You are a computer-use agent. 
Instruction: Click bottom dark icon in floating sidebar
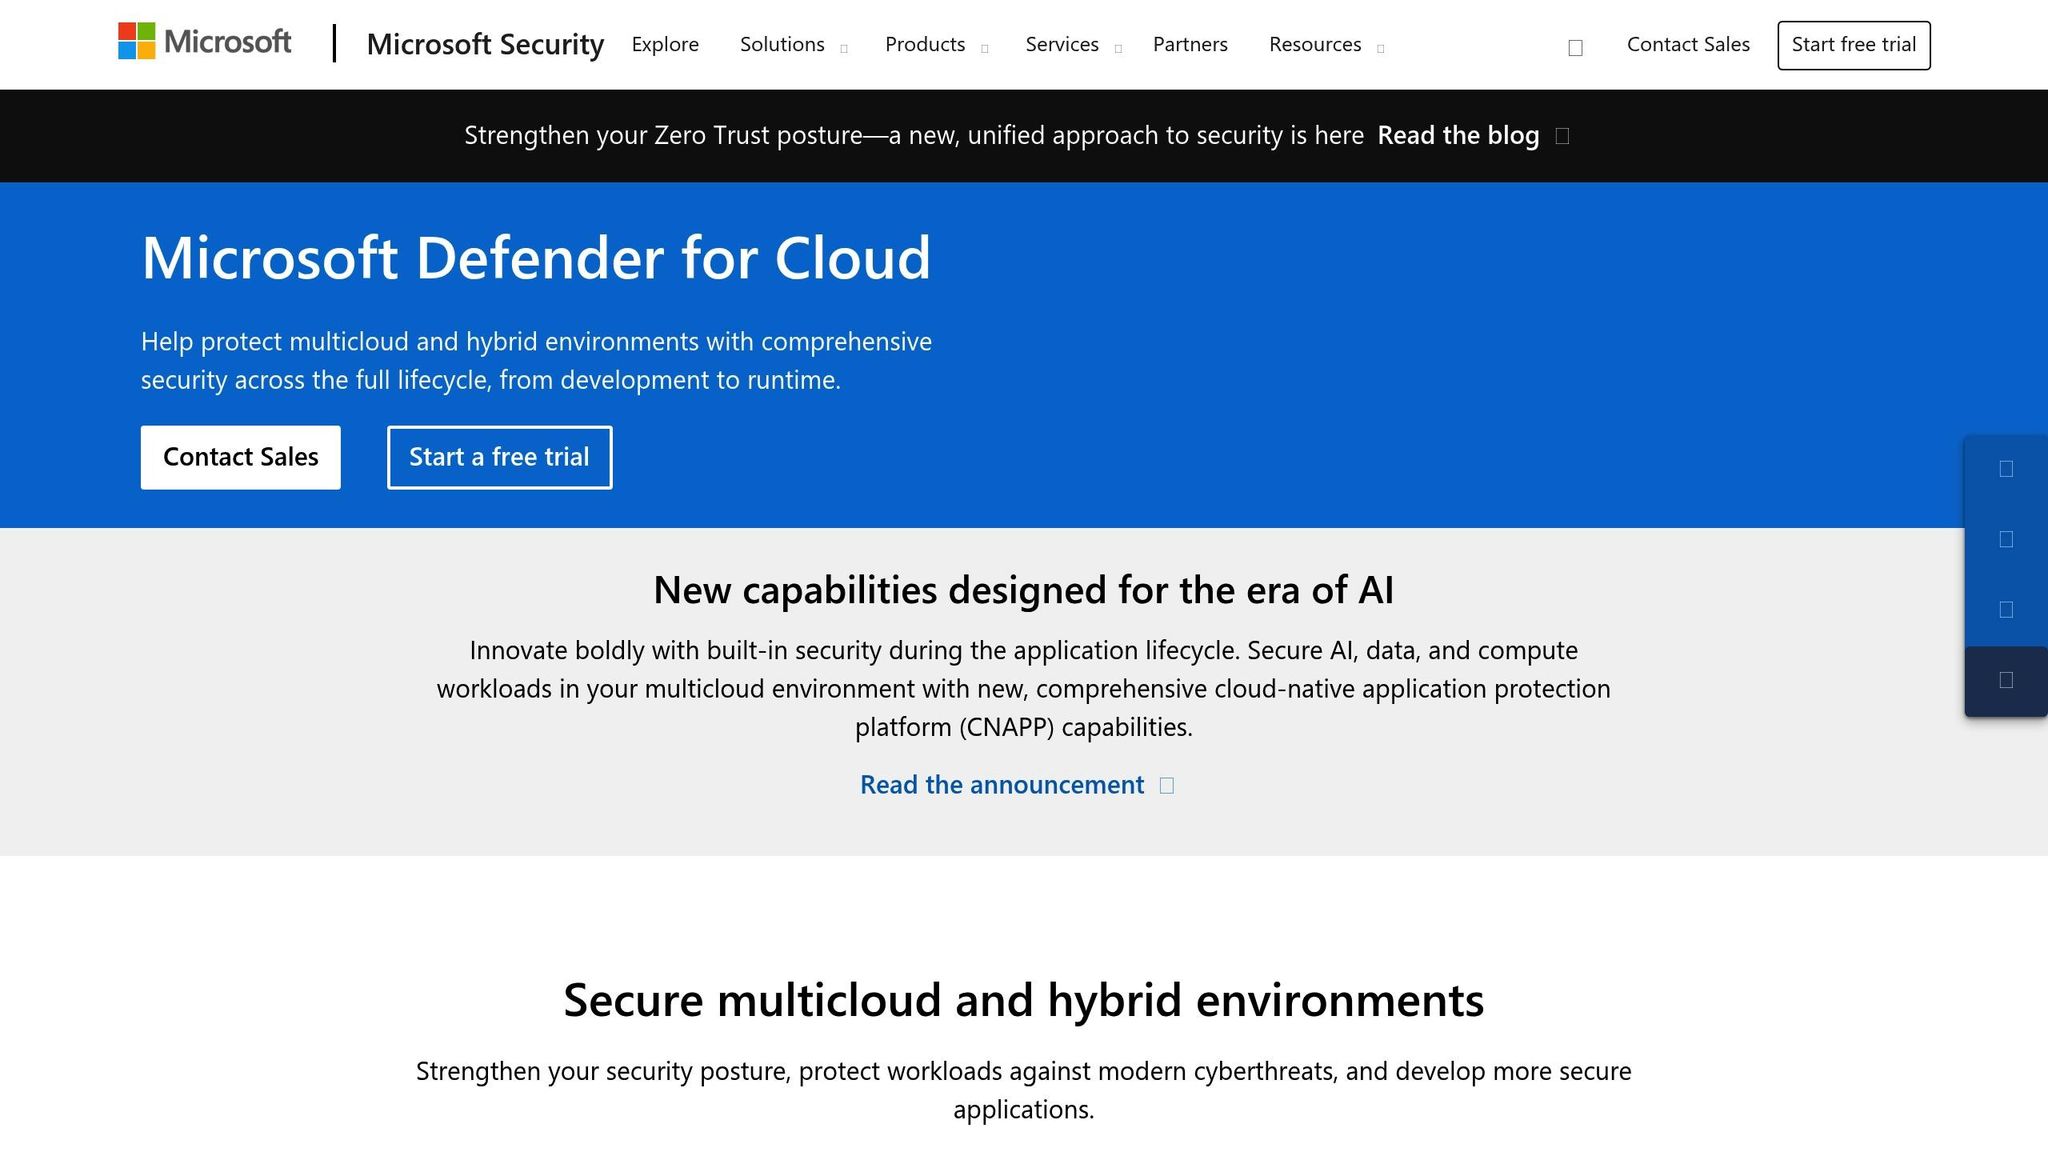(x=2005, y=680)
